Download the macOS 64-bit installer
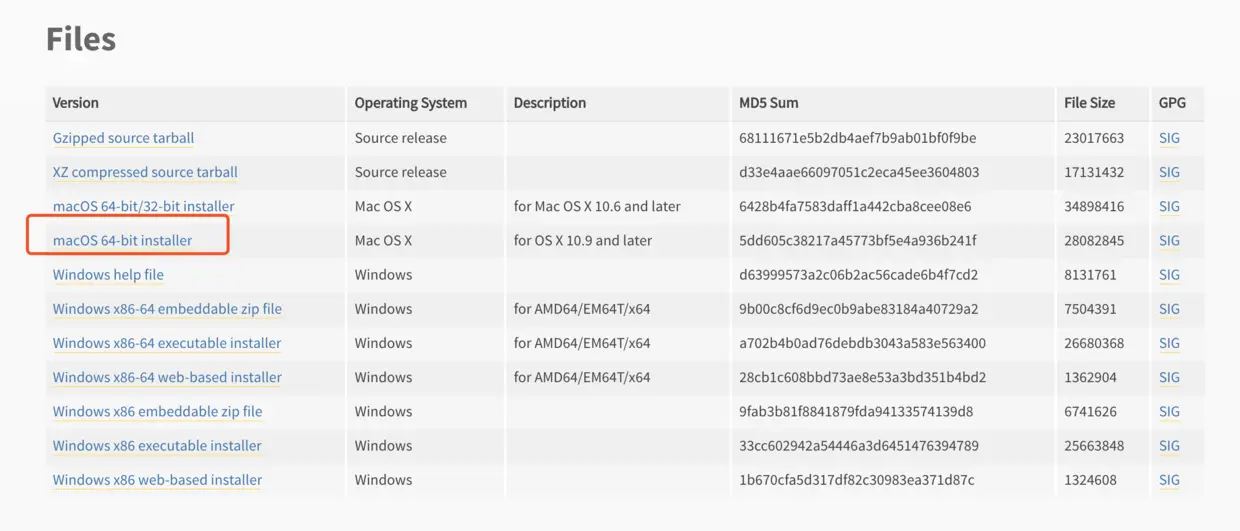The width and height of the screenshot is (1240, 531). tap(122, 240)
